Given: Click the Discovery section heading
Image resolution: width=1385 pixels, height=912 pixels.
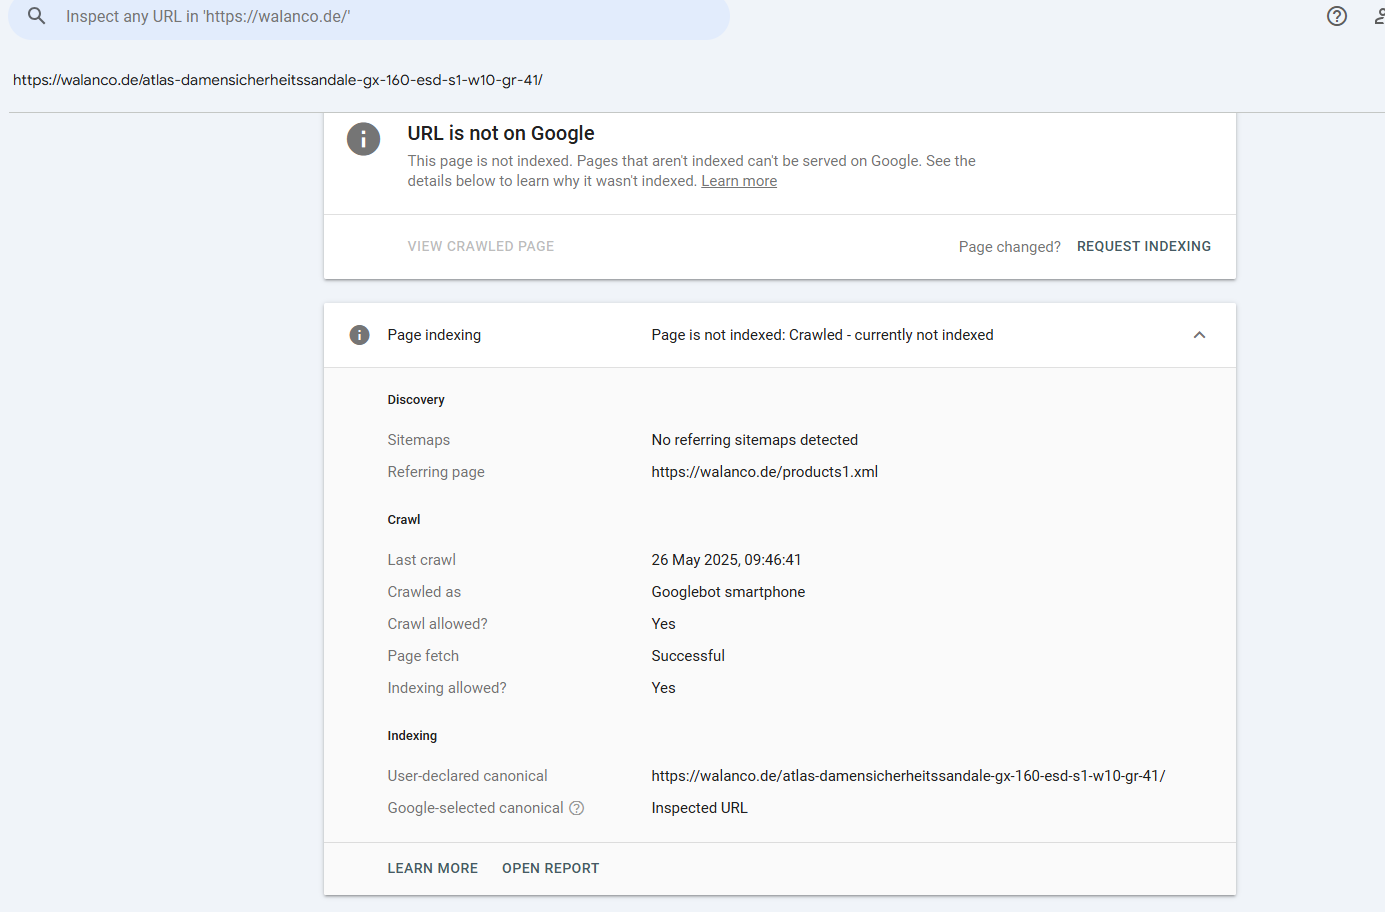Looking at the screenshot, I should 416,400.
